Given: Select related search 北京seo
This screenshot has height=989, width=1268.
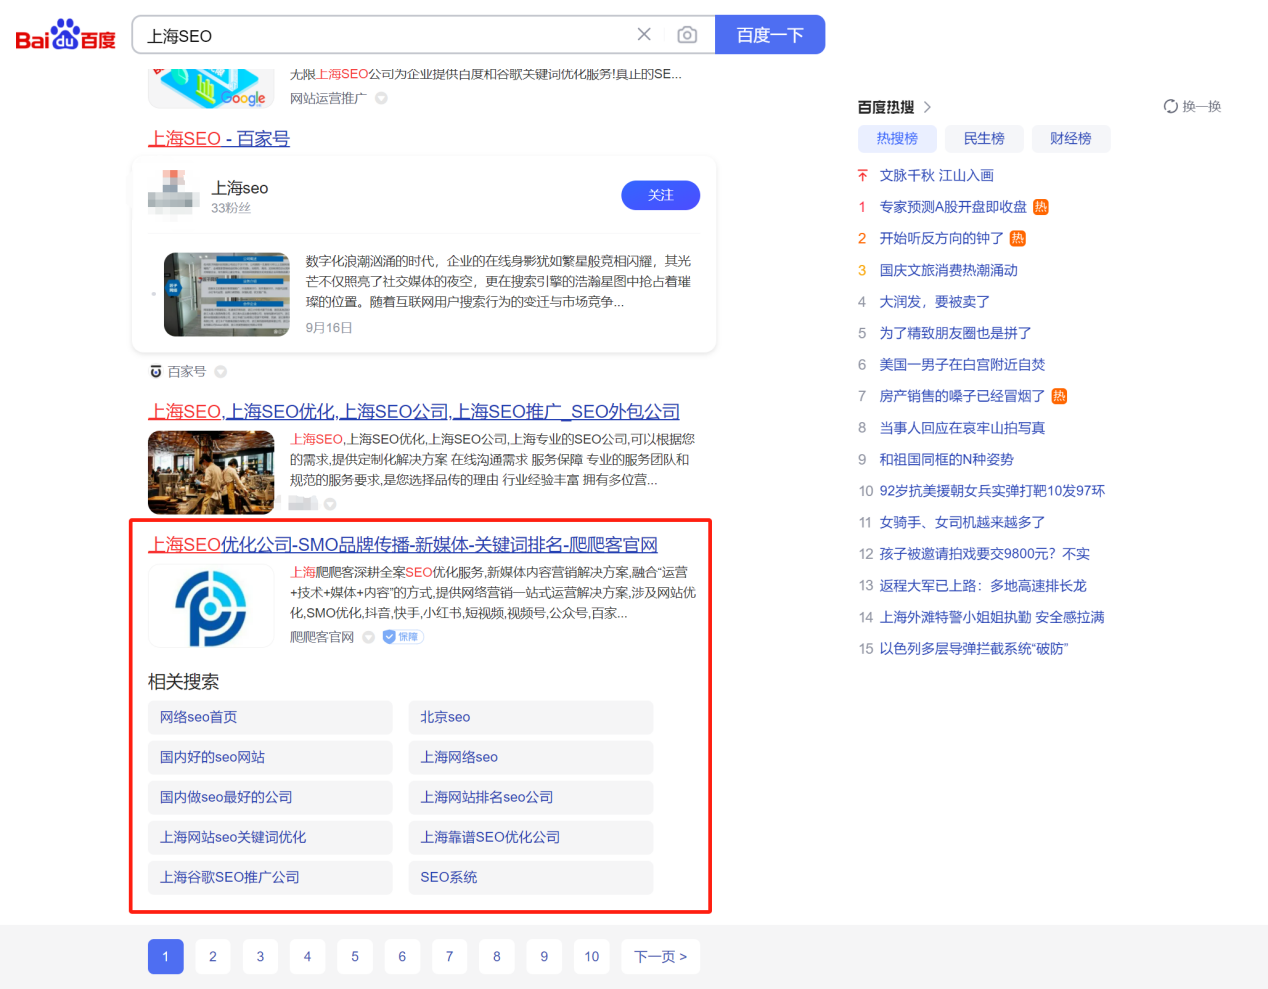Looking at the screenshot, I should click(531, 717).
